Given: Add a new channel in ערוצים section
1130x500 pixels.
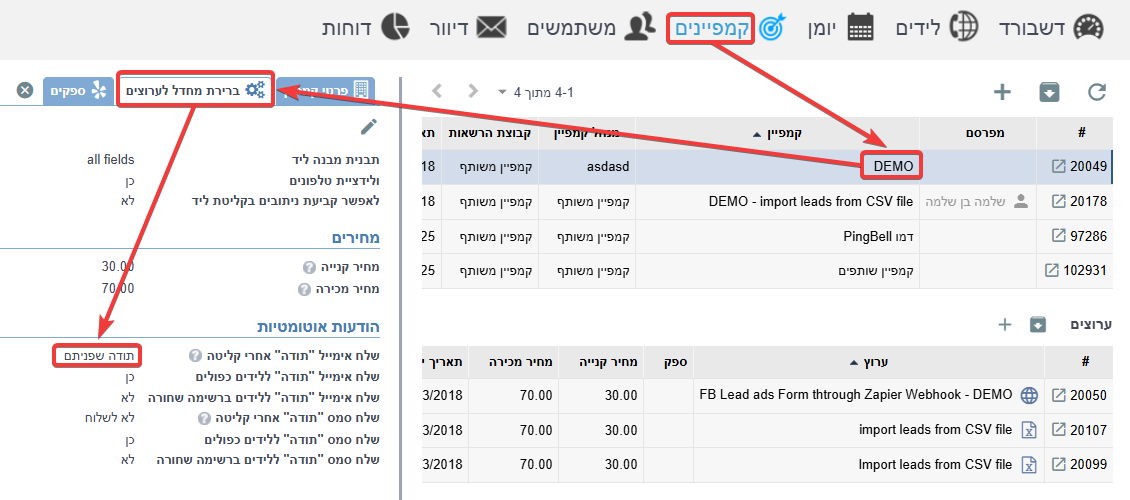Looking at the screenshot, I should [1005, 324].
